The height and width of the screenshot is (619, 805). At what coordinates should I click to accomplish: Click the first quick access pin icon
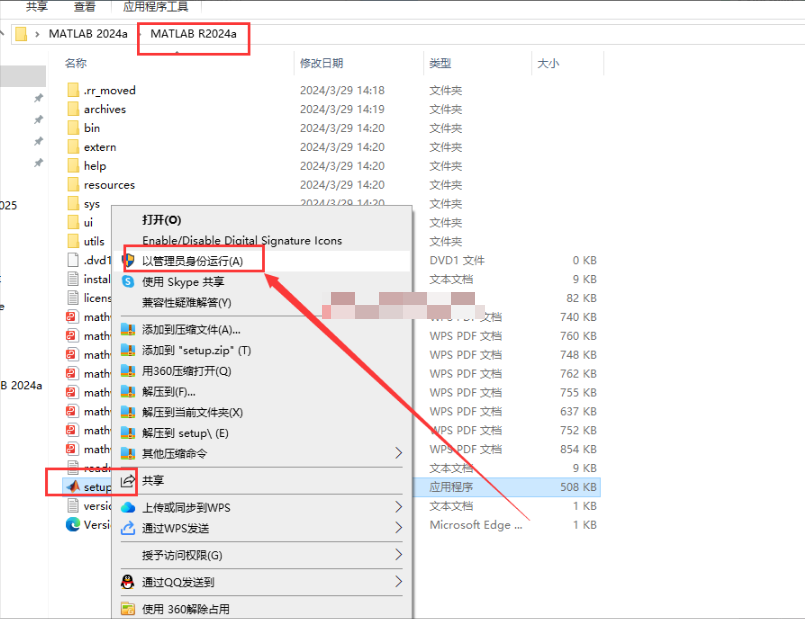[x=39, y=98]
